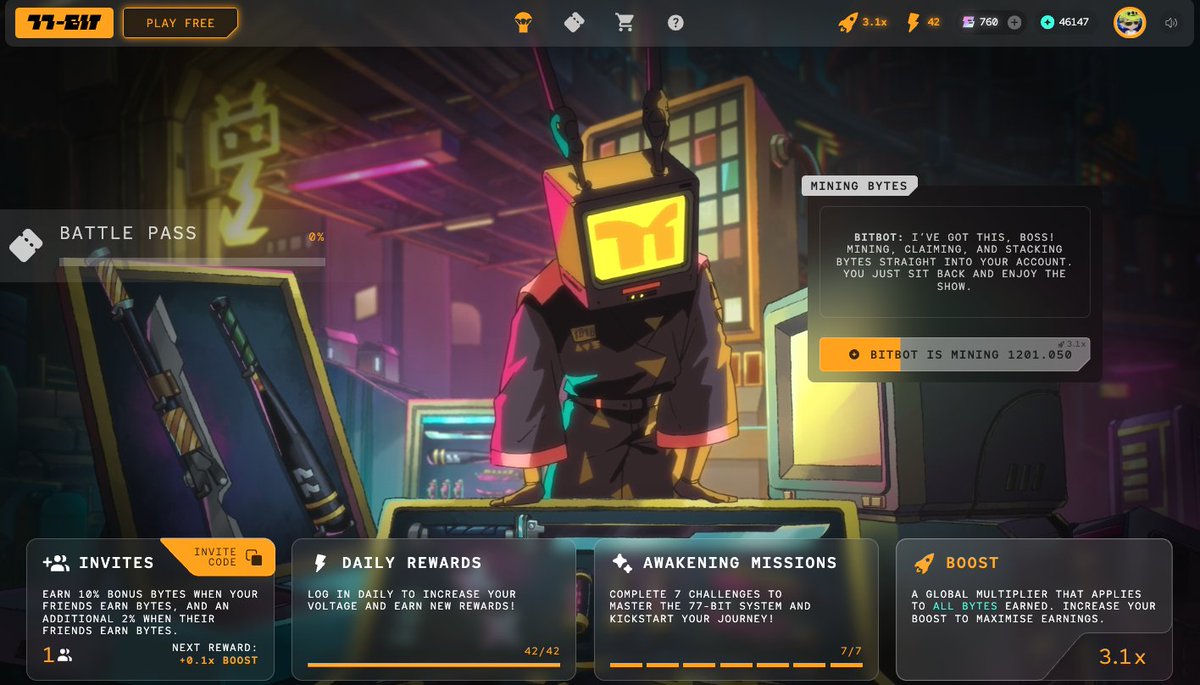Viewport: 1200px width, 685px height.
Task: Click the lightning voltage icon in header
Action: click(912, 22)
